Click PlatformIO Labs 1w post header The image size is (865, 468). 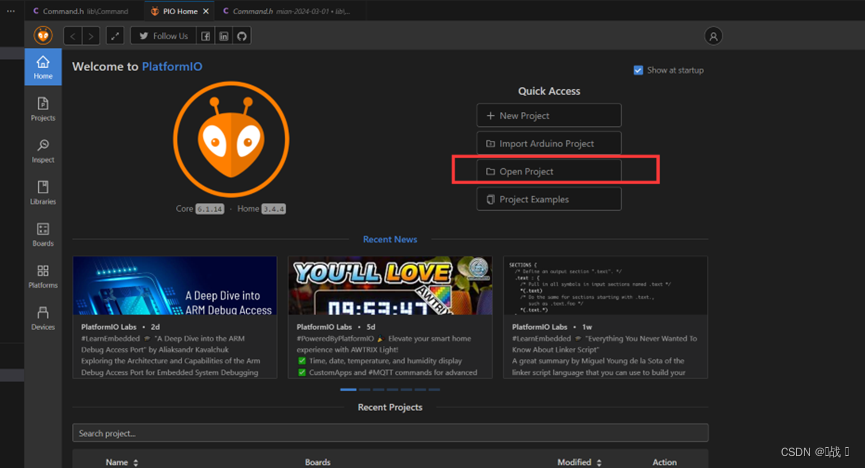pyautogui.click(x=552, y=327)
